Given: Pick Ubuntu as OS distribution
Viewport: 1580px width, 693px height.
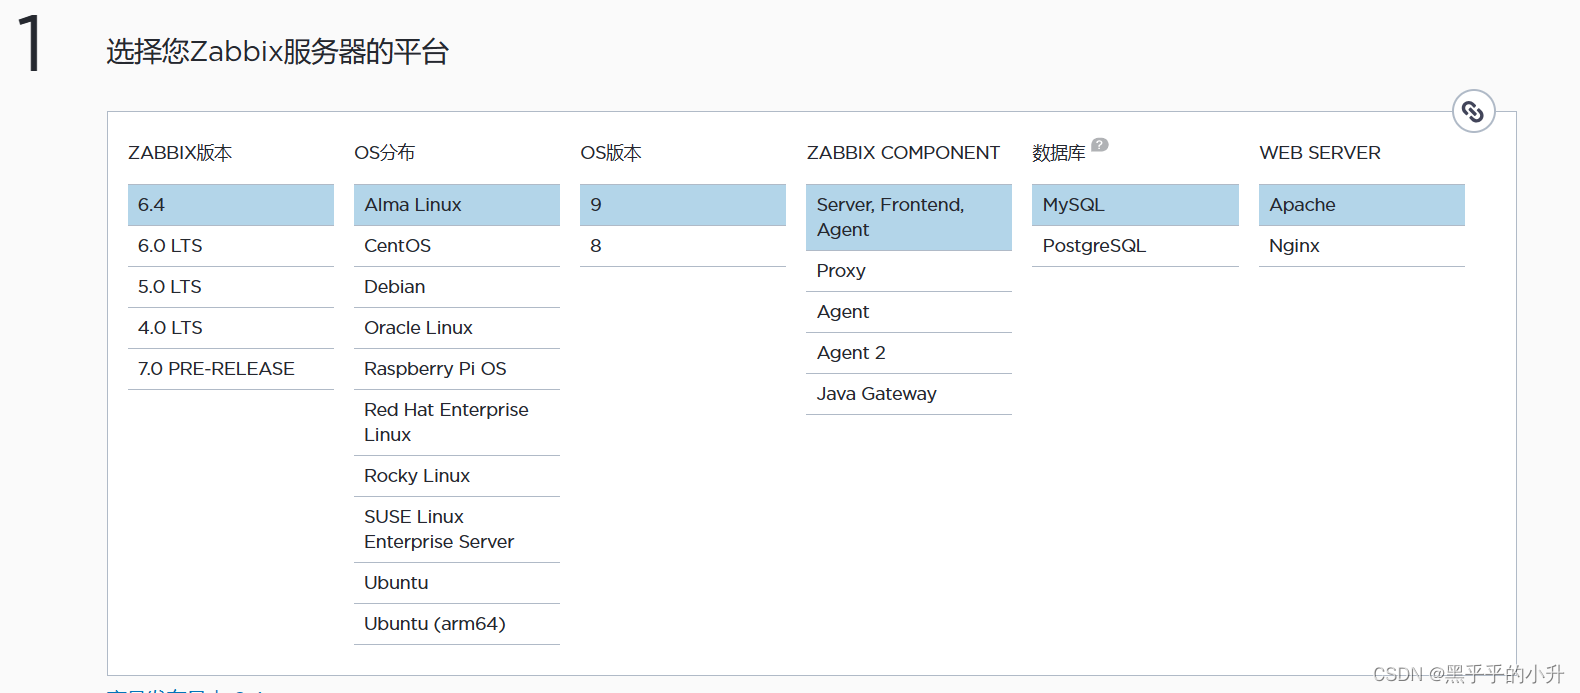Looking at the screenshot, I should 457,583.
